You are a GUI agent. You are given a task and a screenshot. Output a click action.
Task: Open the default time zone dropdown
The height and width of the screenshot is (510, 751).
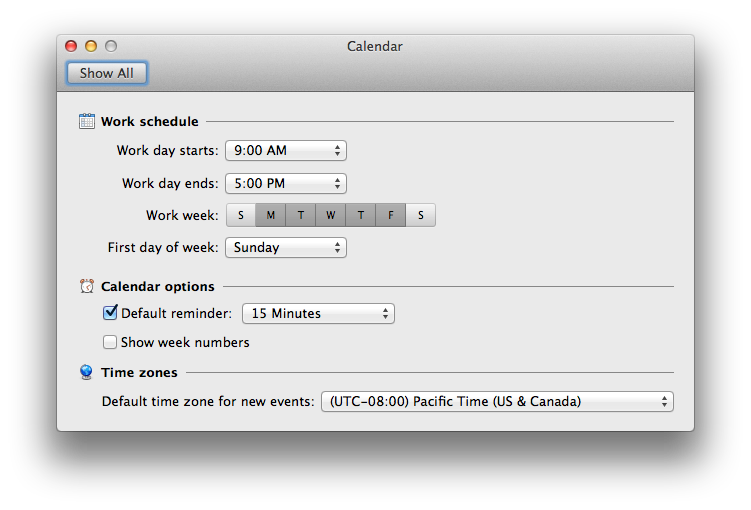(497, 401)
